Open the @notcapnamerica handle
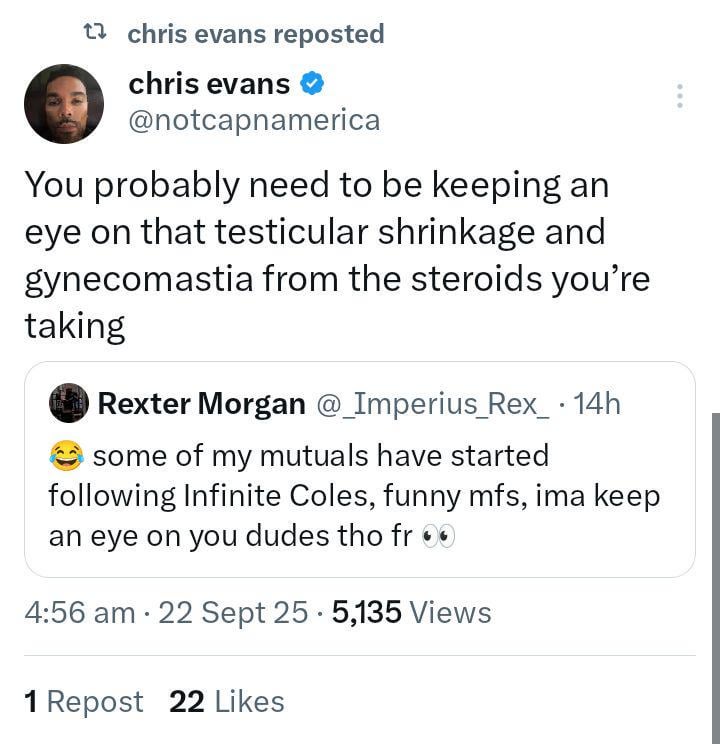Image resolution: width=720 pixels, height=744 pixels. tap(254, 120)
